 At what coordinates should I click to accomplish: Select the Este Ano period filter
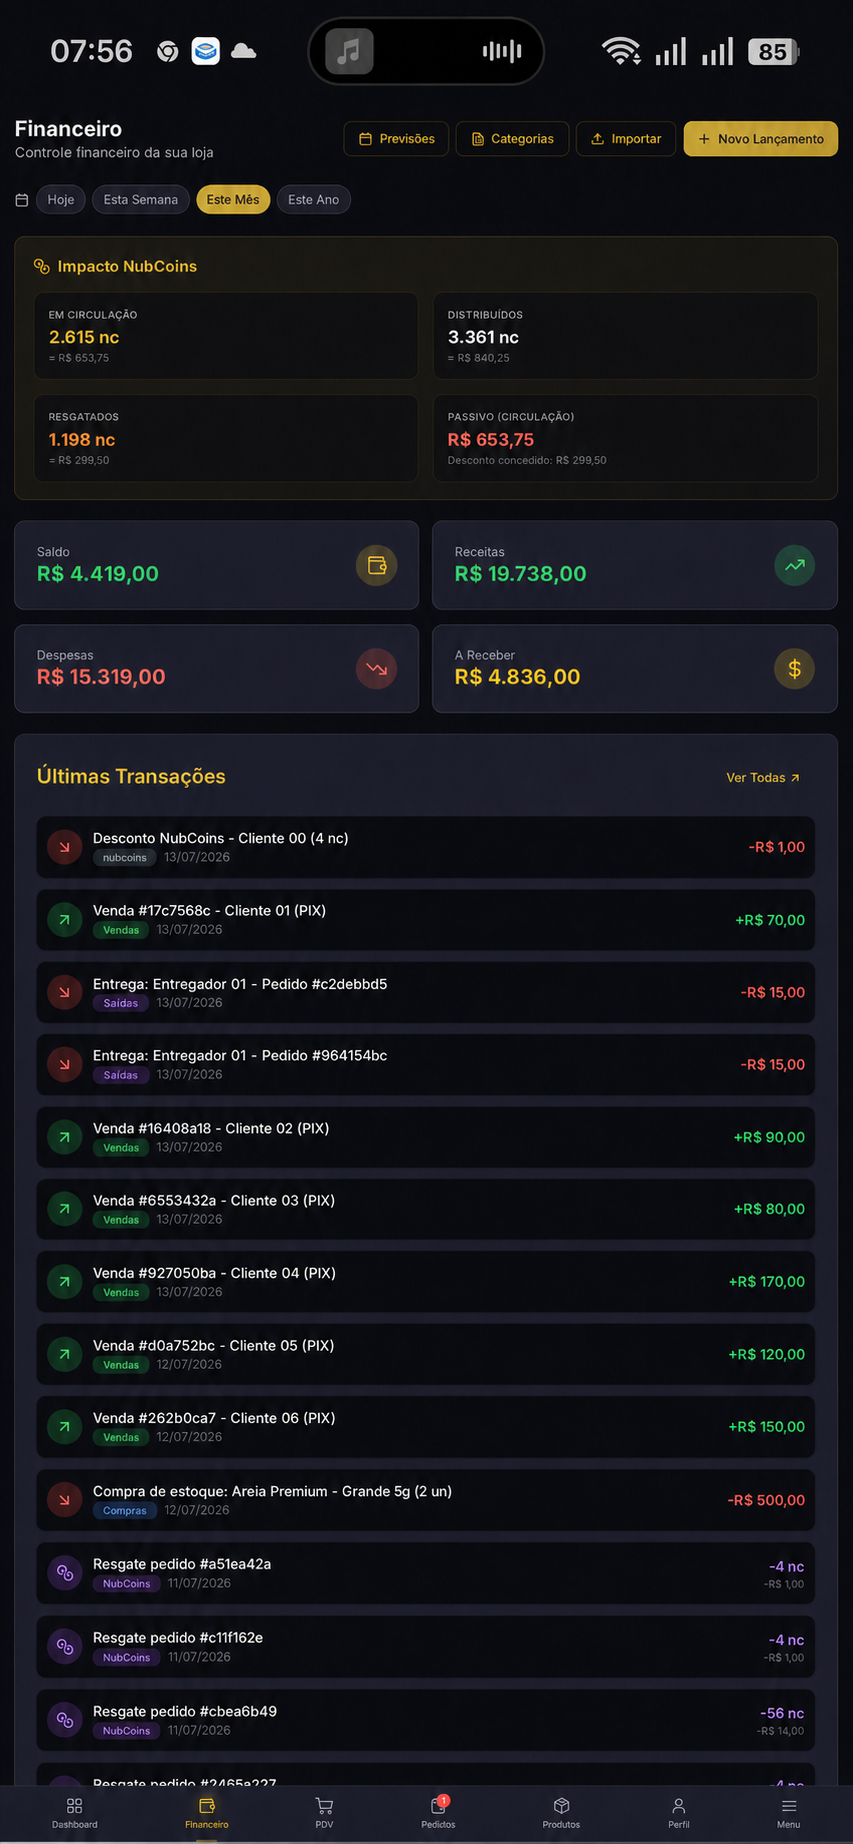pos(314,200)
